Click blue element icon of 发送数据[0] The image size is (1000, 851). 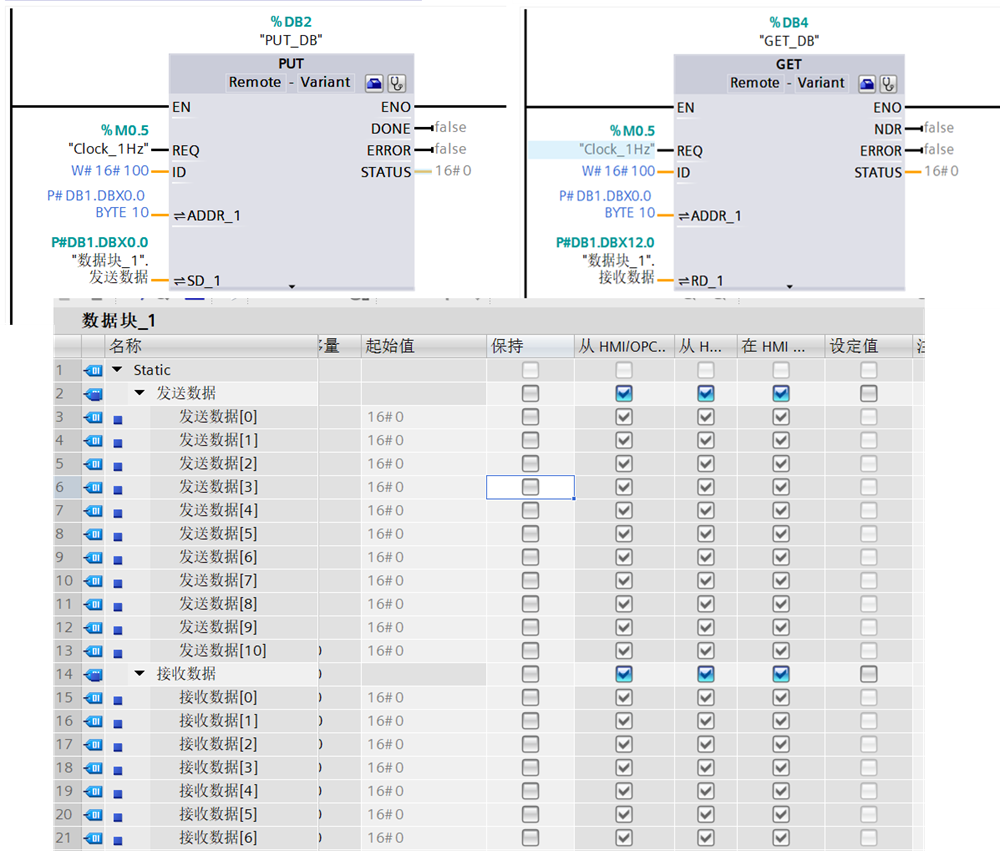point(118,418)
